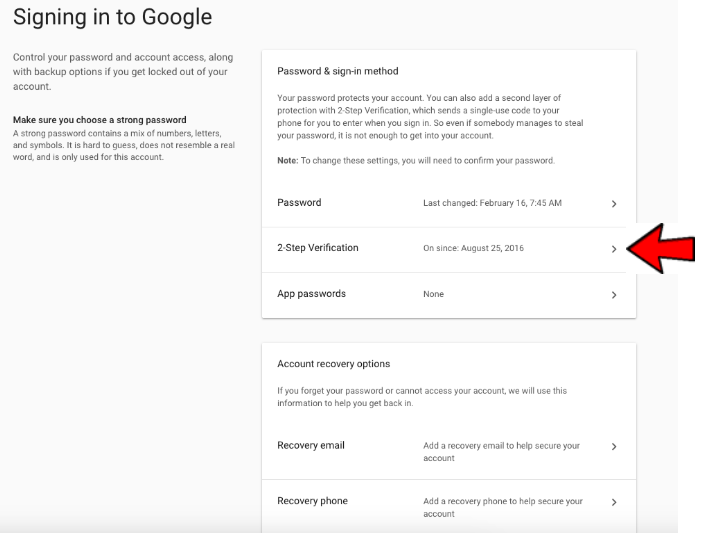Image resolution: width=705 pixels, height=533 pixels.
Task: Click 'Control your password and account access' paragraph
Action: point(123,72)
